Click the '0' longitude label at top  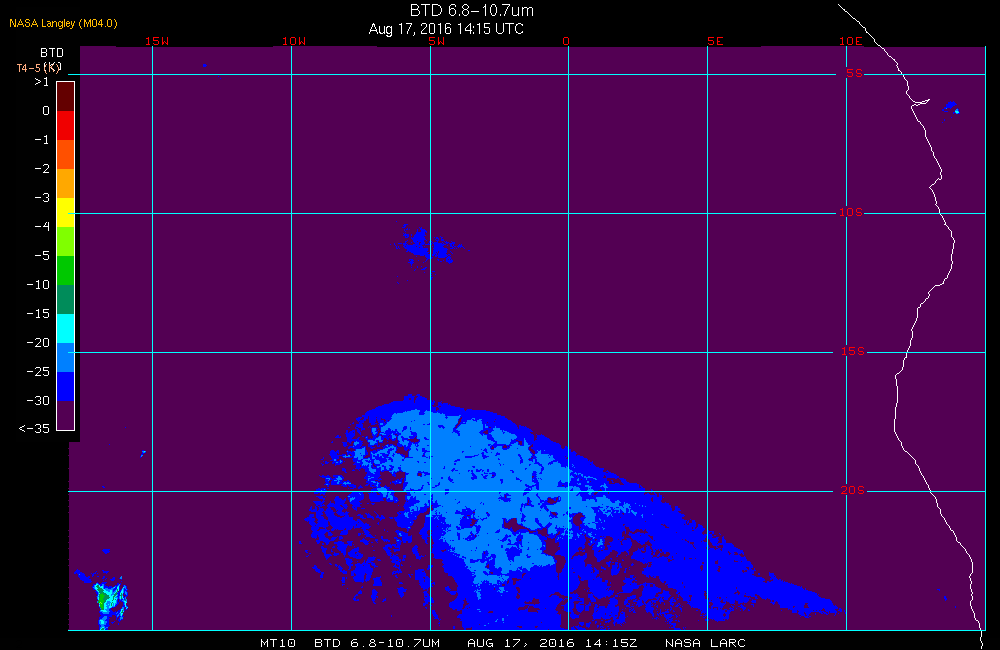pos(566,41)
